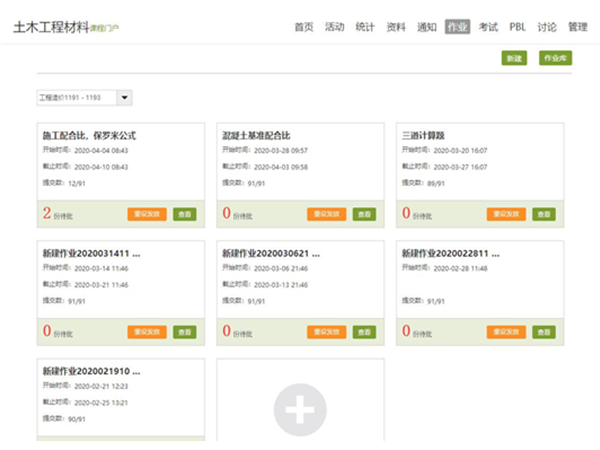
Task: Open the 管理 navigation item
Action: (577, 27)
